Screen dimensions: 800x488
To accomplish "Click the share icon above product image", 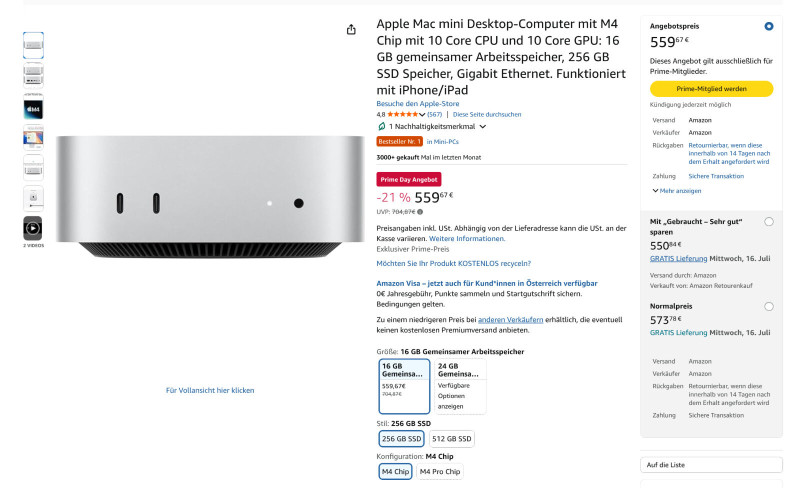I will click(x=351, y=30).
